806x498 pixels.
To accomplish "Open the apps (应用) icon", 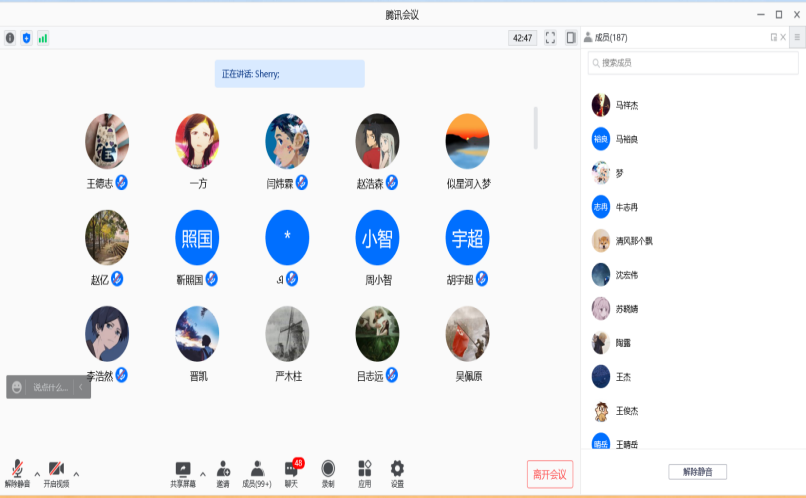I will coord(364,469).
